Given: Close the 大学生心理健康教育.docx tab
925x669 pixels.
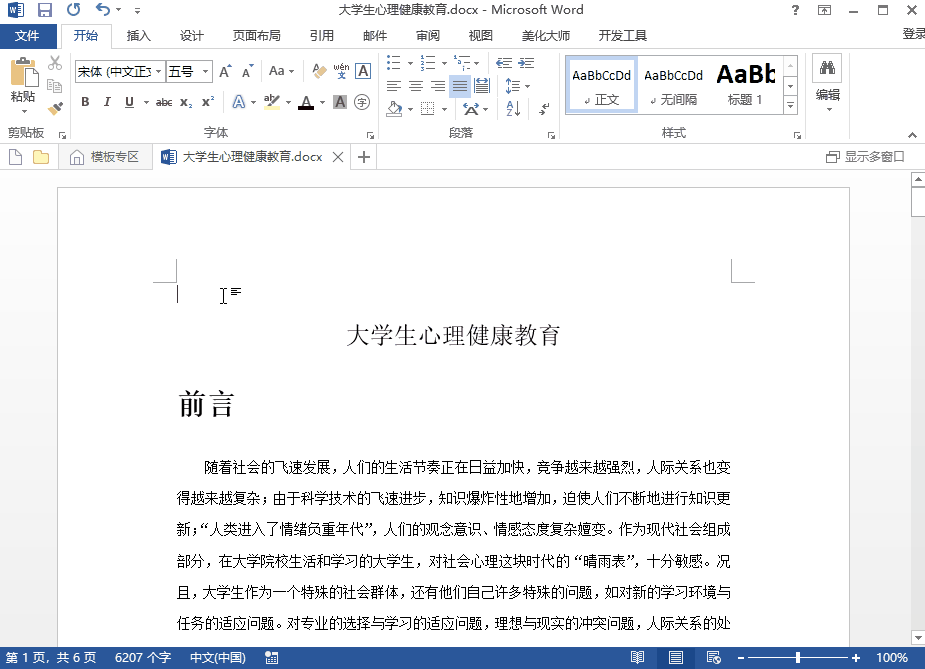Looking at the screenshot, I should (338, 157).
